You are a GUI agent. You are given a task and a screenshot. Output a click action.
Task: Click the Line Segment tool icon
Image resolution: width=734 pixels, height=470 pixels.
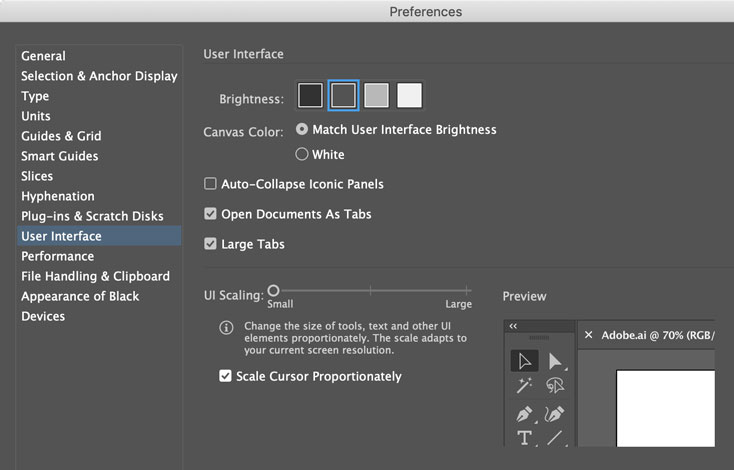click(x=555, y=438)
